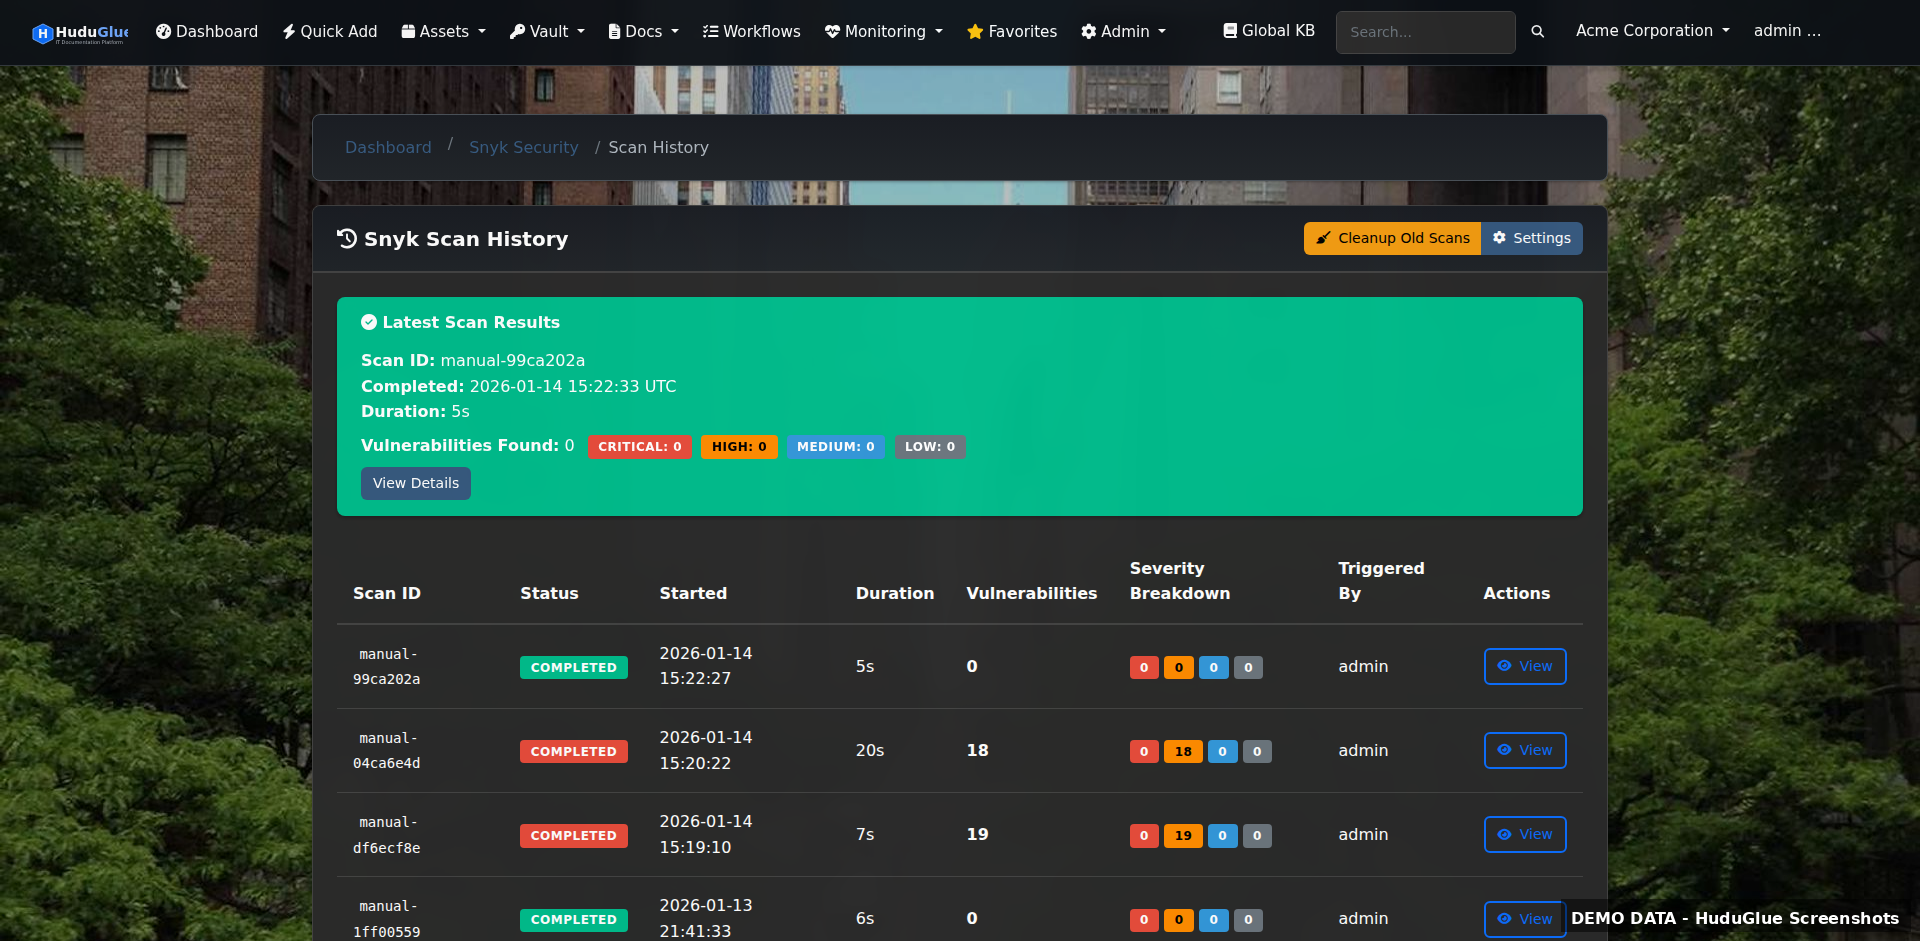The image size is (1920, 941).
Task: Go to Dashboard via breadcrumb
Action: (388, 148)
